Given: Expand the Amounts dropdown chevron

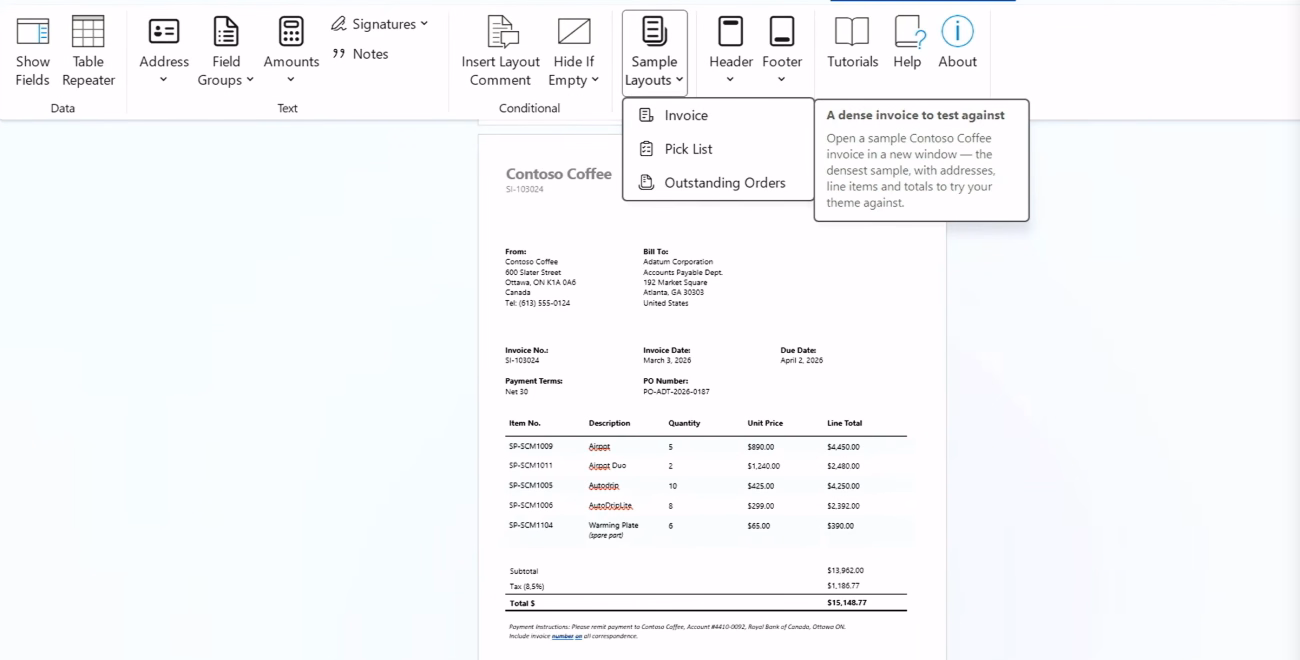Looking at the screenshot, I should (x=291, y=80).
